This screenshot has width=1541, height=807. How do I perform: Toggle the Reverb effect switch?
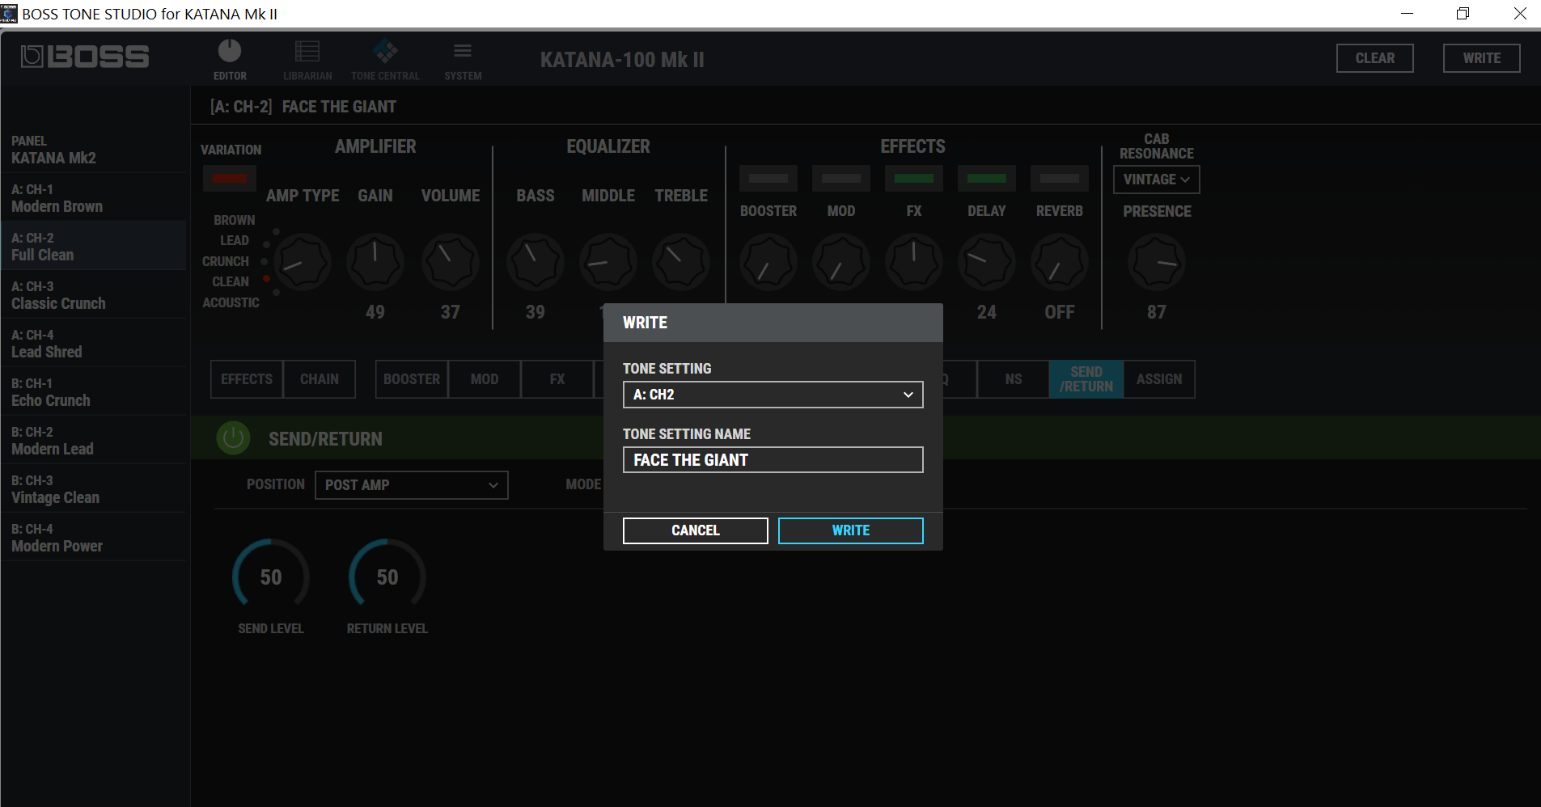1060,179
